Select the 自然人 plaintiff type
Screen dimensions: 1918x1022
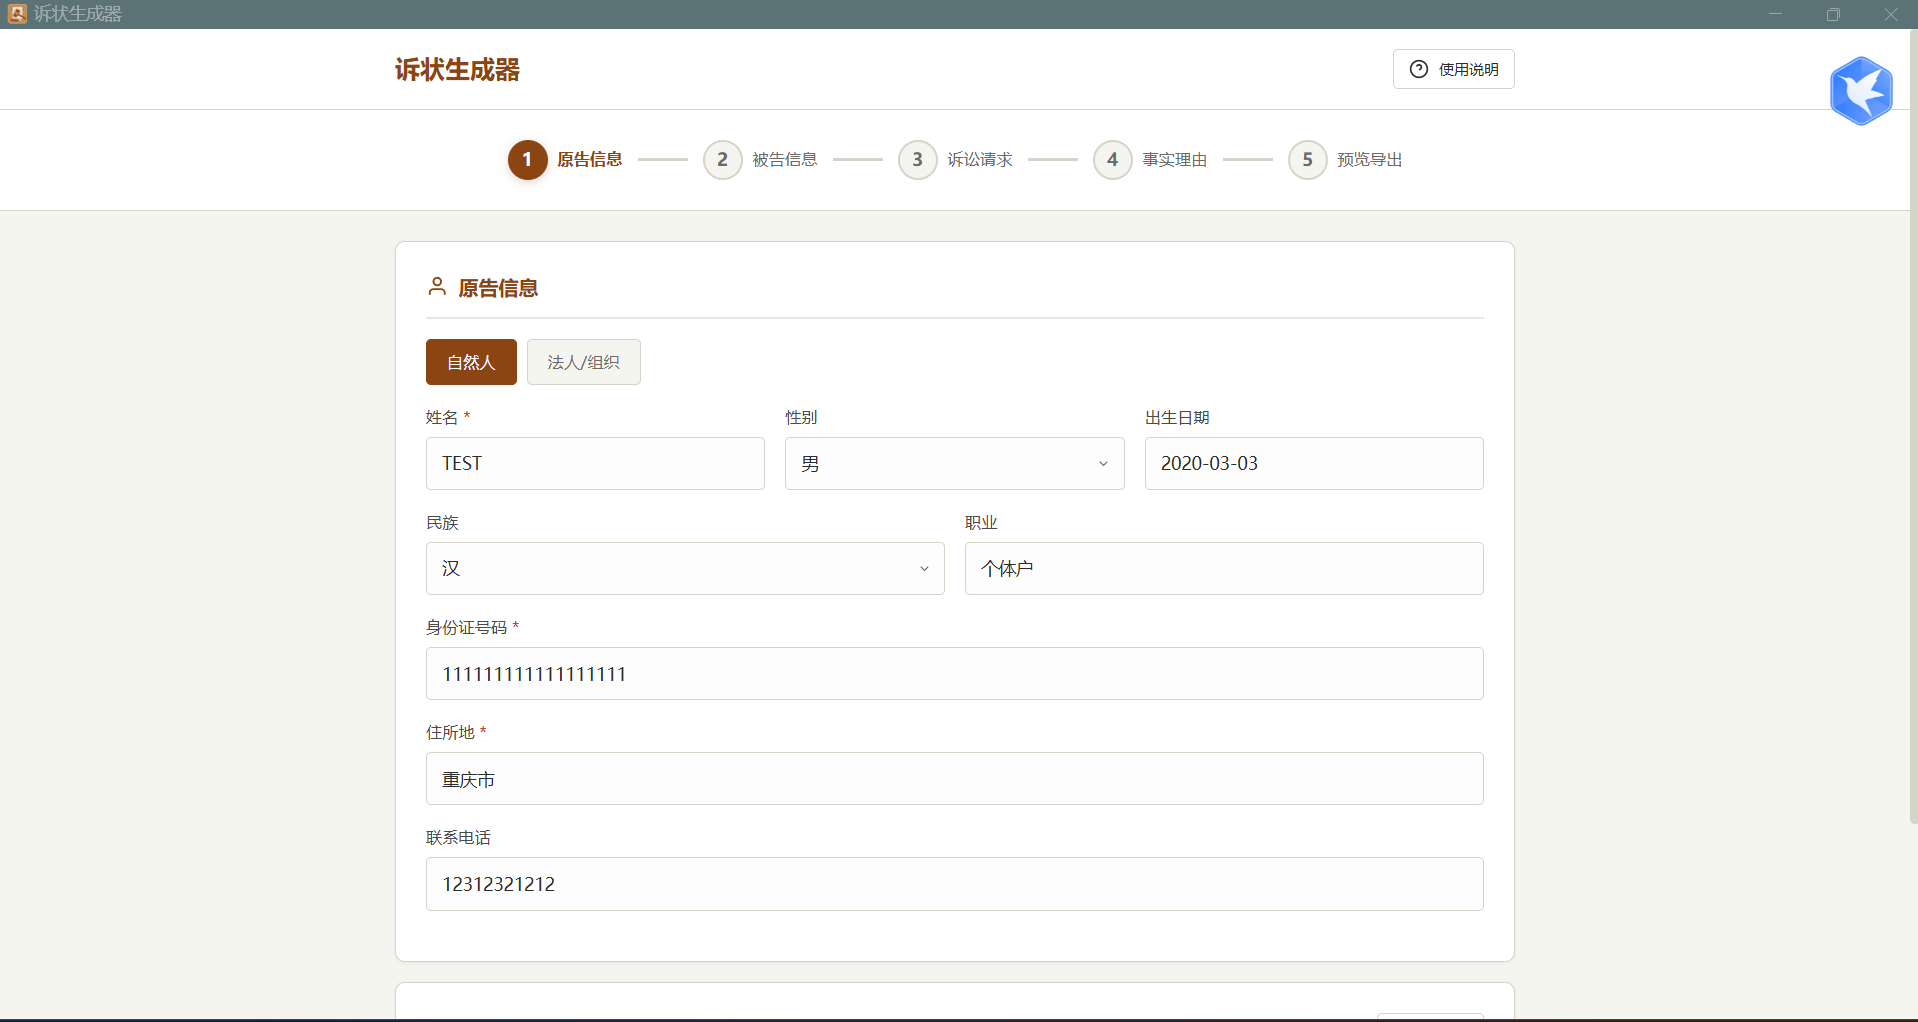tap(471, 362)
